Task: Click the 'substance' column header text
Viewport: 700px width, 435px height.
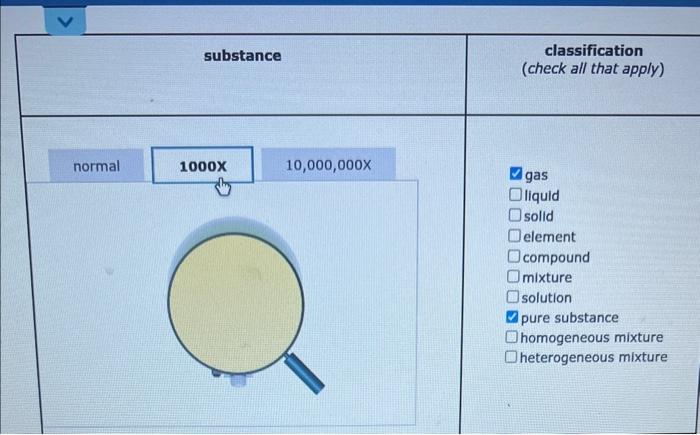Action: pos(242,56)
